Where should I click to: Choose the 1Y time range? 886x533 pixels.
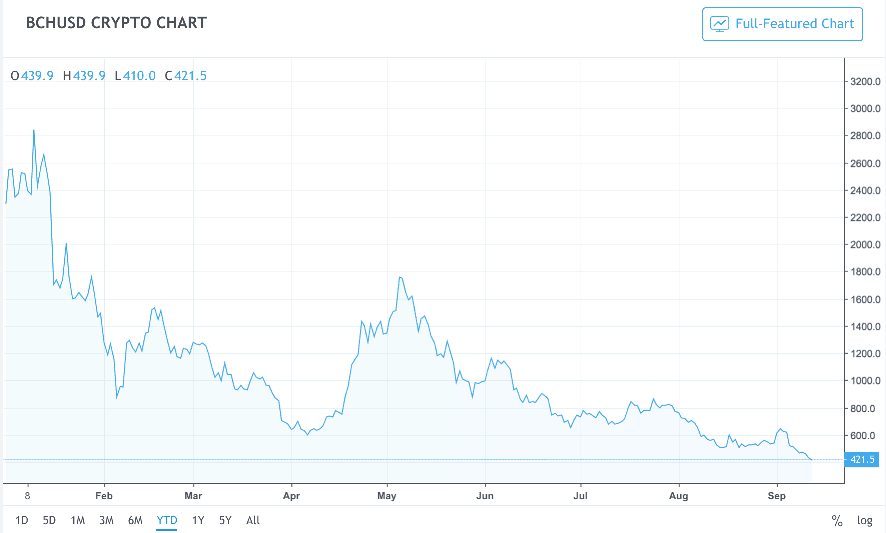pyautogui.click(x=198, y=520)
